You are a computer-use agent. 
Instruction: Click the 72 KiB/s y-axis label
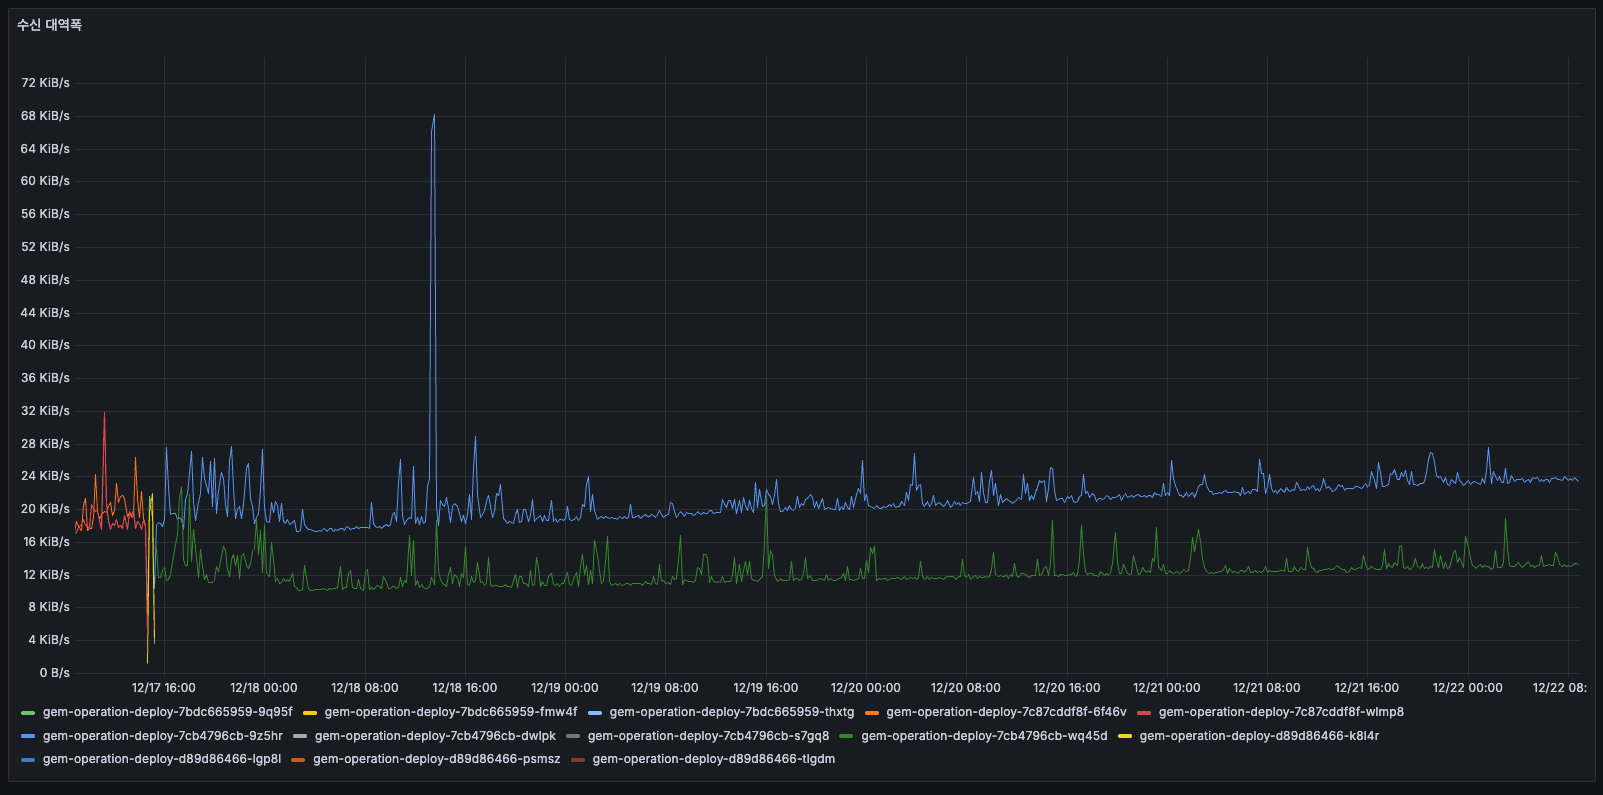pyautogui.click(x=45, y=83)
